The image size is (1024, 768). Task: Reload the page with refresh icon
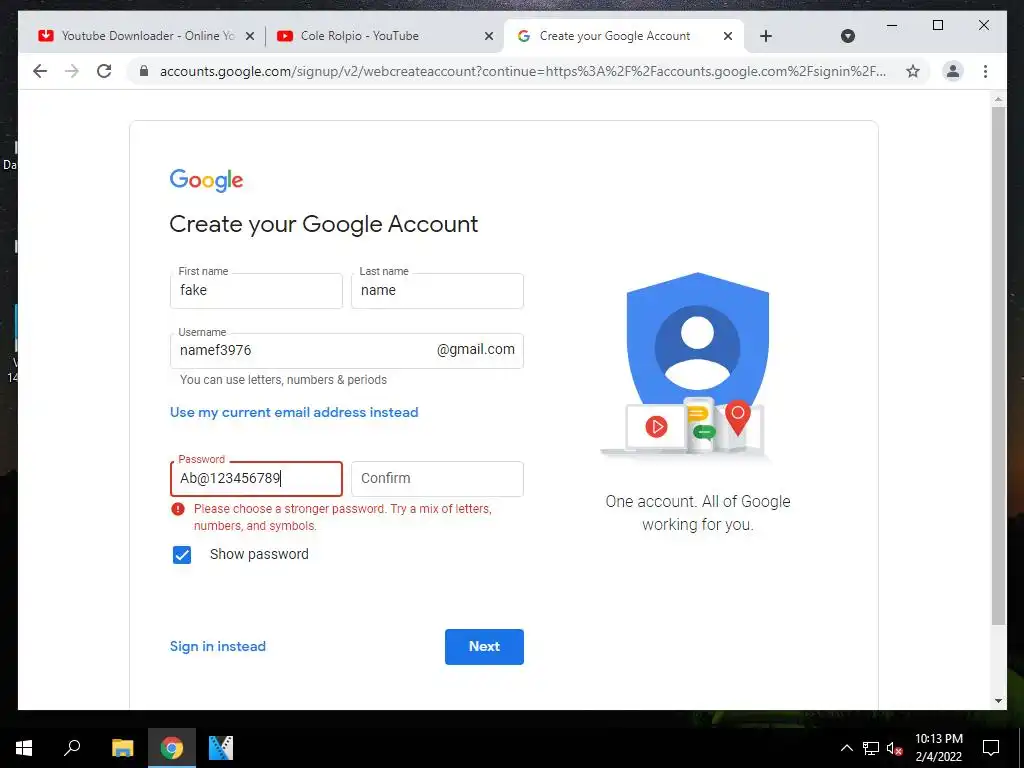coord(104,71)
